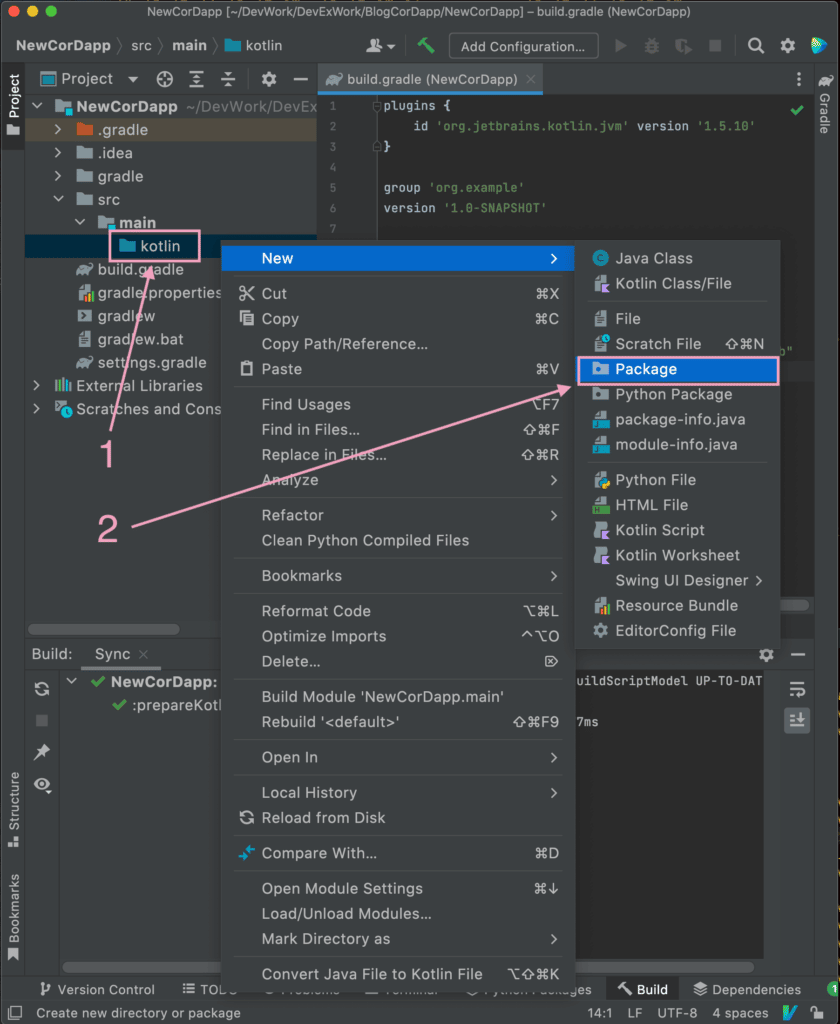Open Structure side tool window
Image resolution: width=840 pixels, height=1024 pixels.
click(13, 810)
